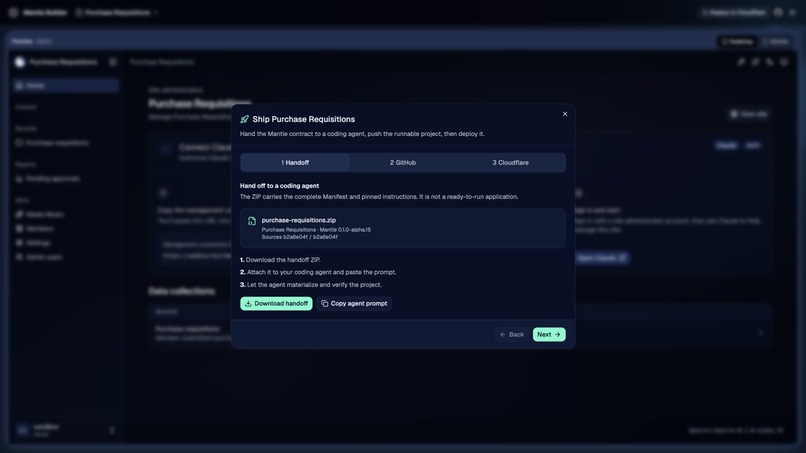Open the 2 GitHub step tab

(x=403, y=162)
